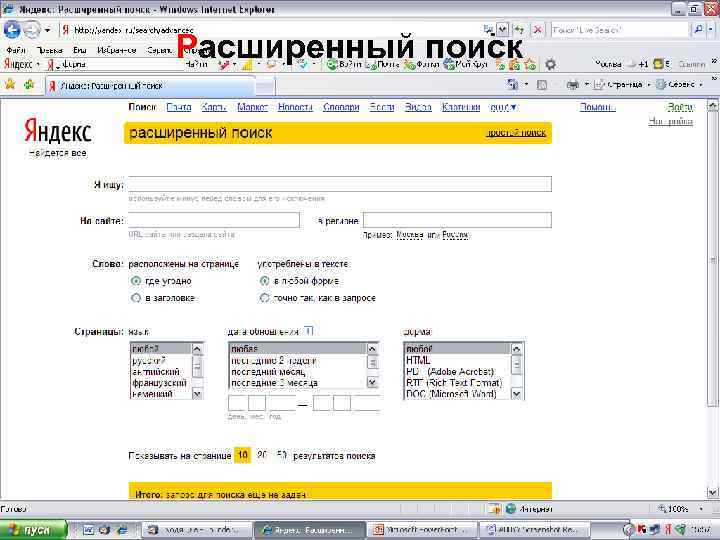720x540 pixels.
Task: Click the Live Search magnifier icon
Action: tap(698, 30)
